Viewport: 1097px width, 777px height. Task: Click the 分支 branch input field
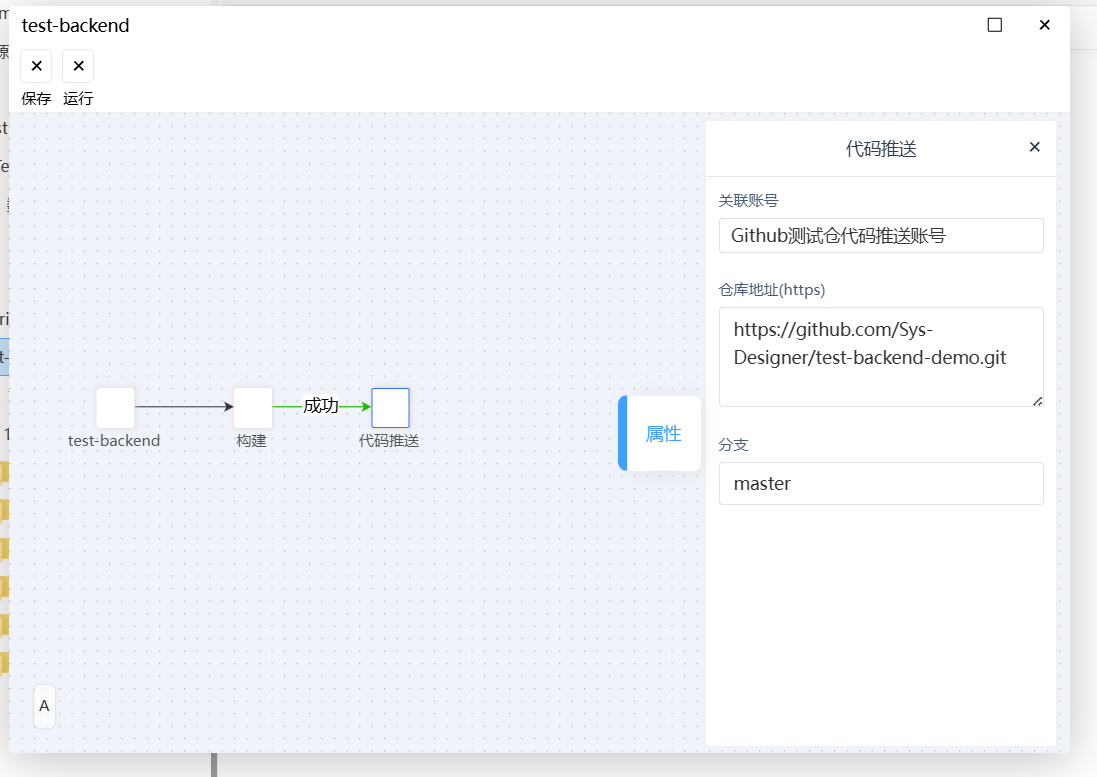pos(881,483)
